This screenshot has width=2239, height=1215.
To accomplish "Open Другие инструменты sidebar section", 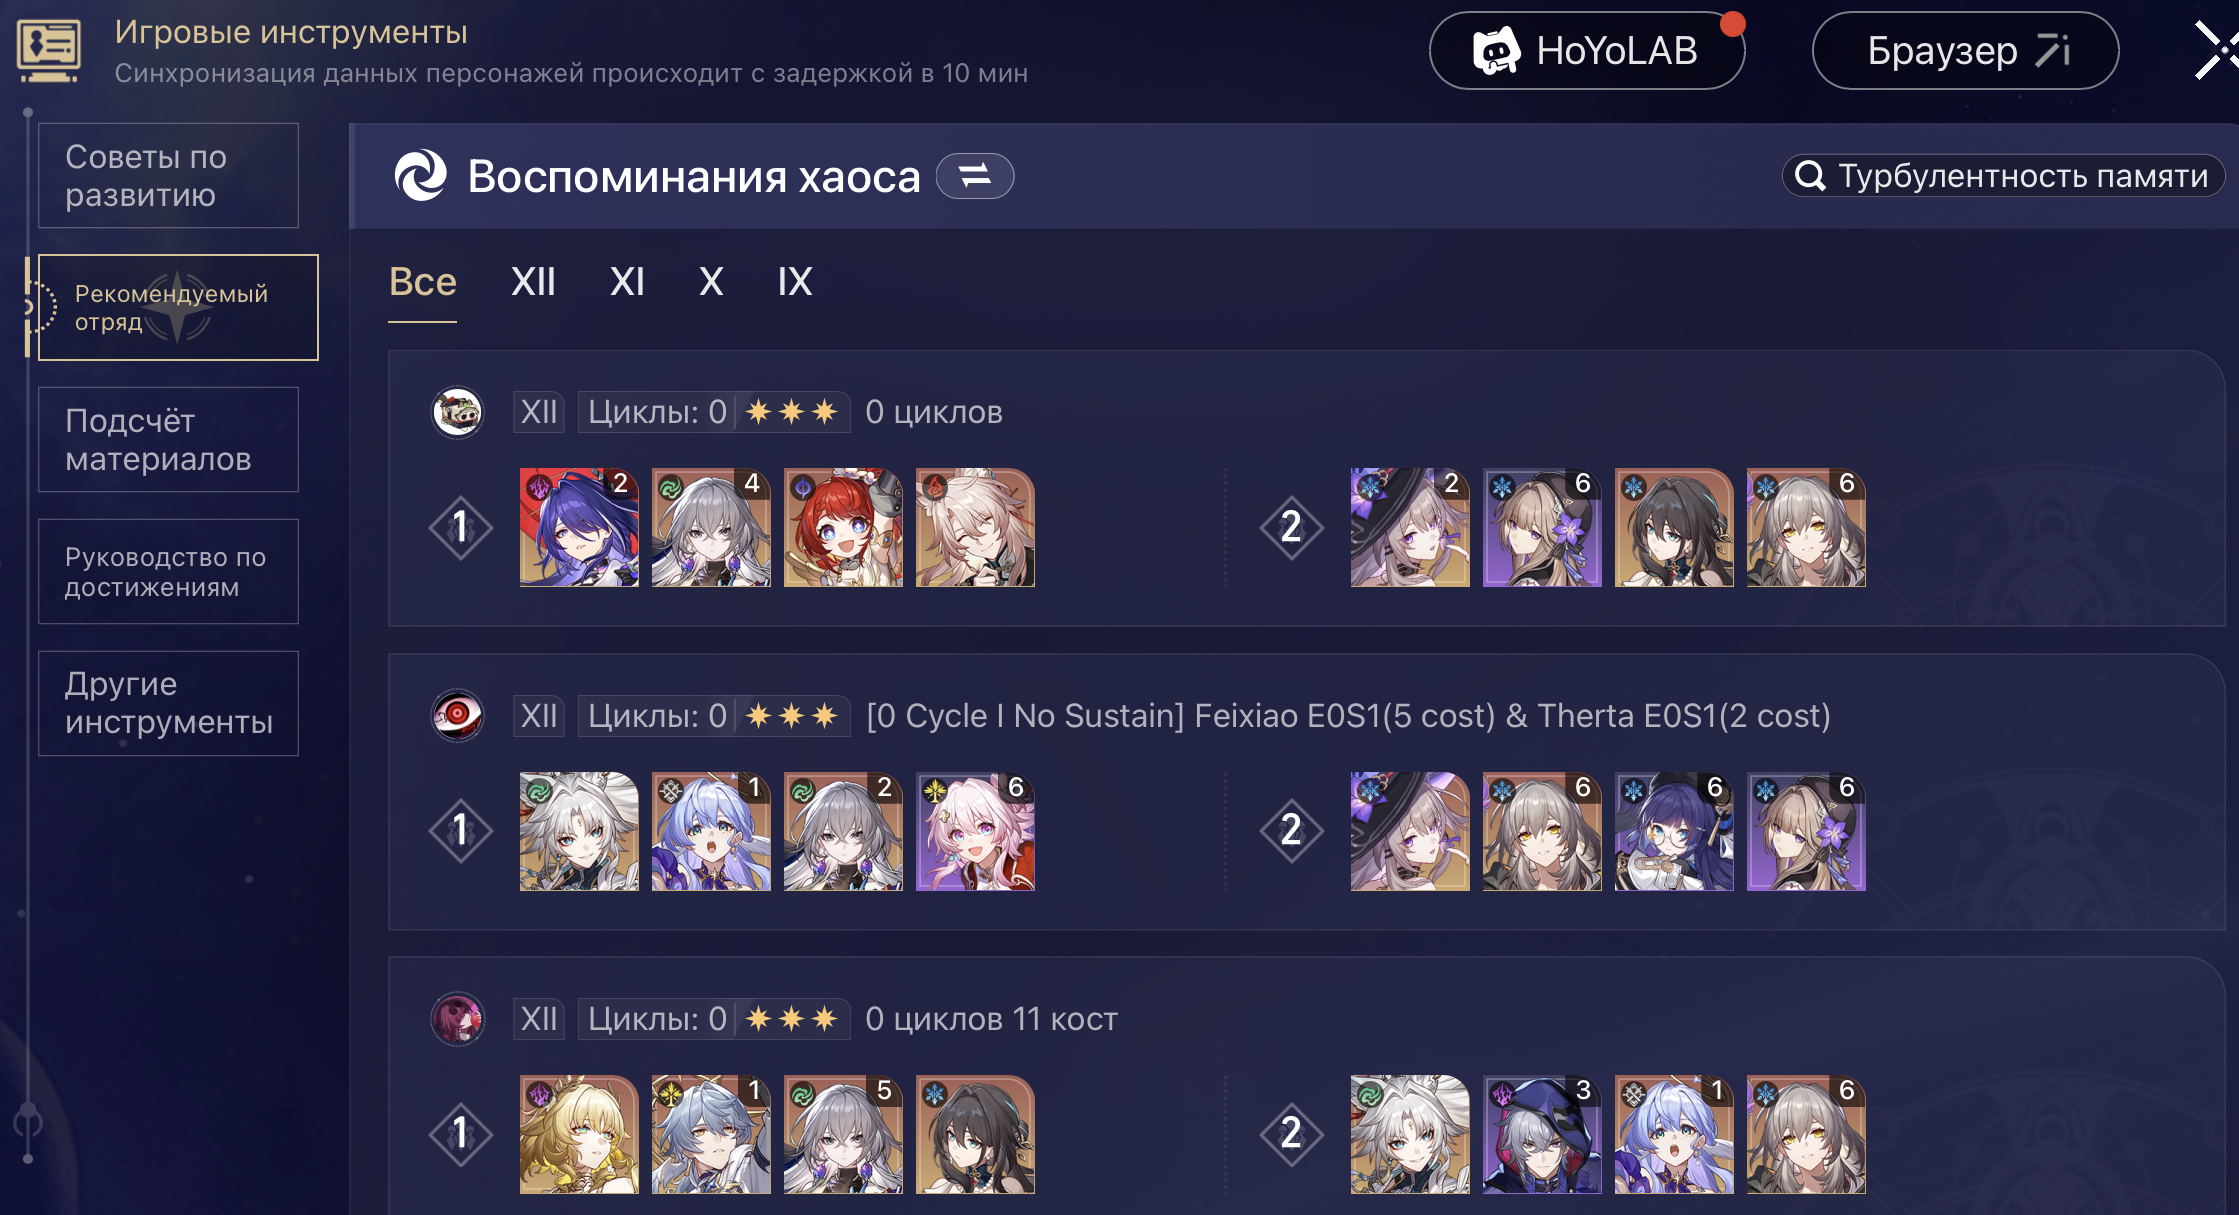I will point(168,704).
